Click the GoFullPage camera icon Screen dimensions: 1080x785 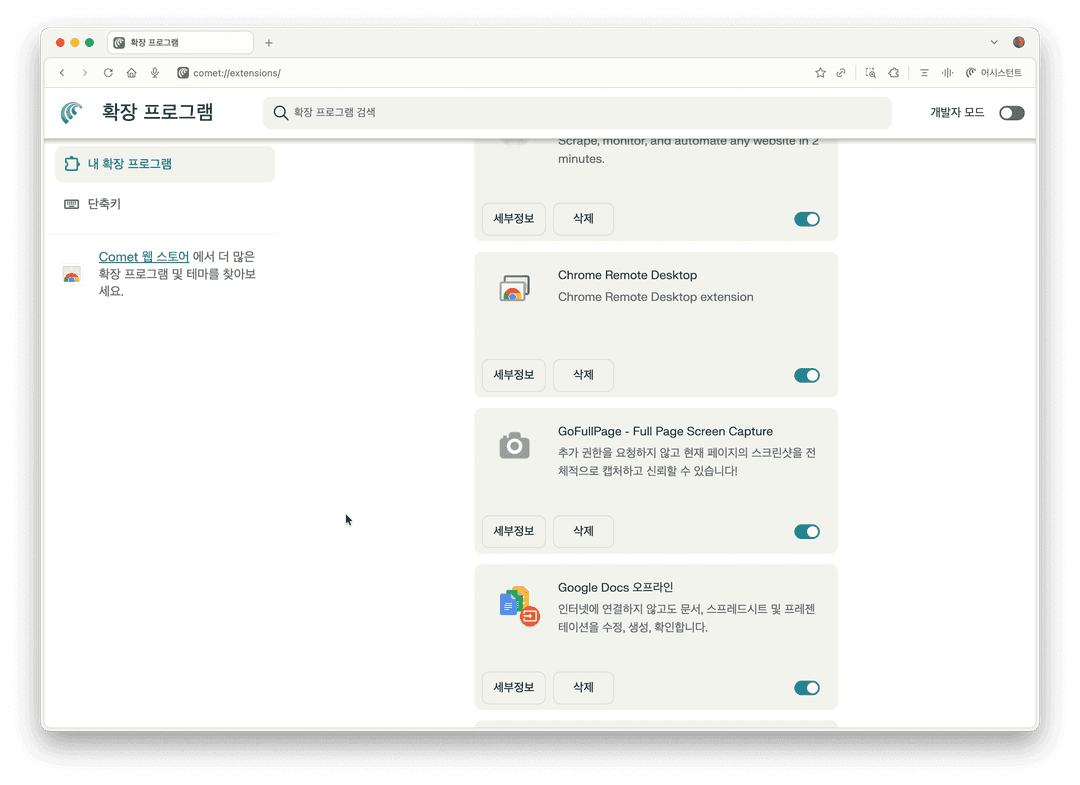(x=515, y=446)
